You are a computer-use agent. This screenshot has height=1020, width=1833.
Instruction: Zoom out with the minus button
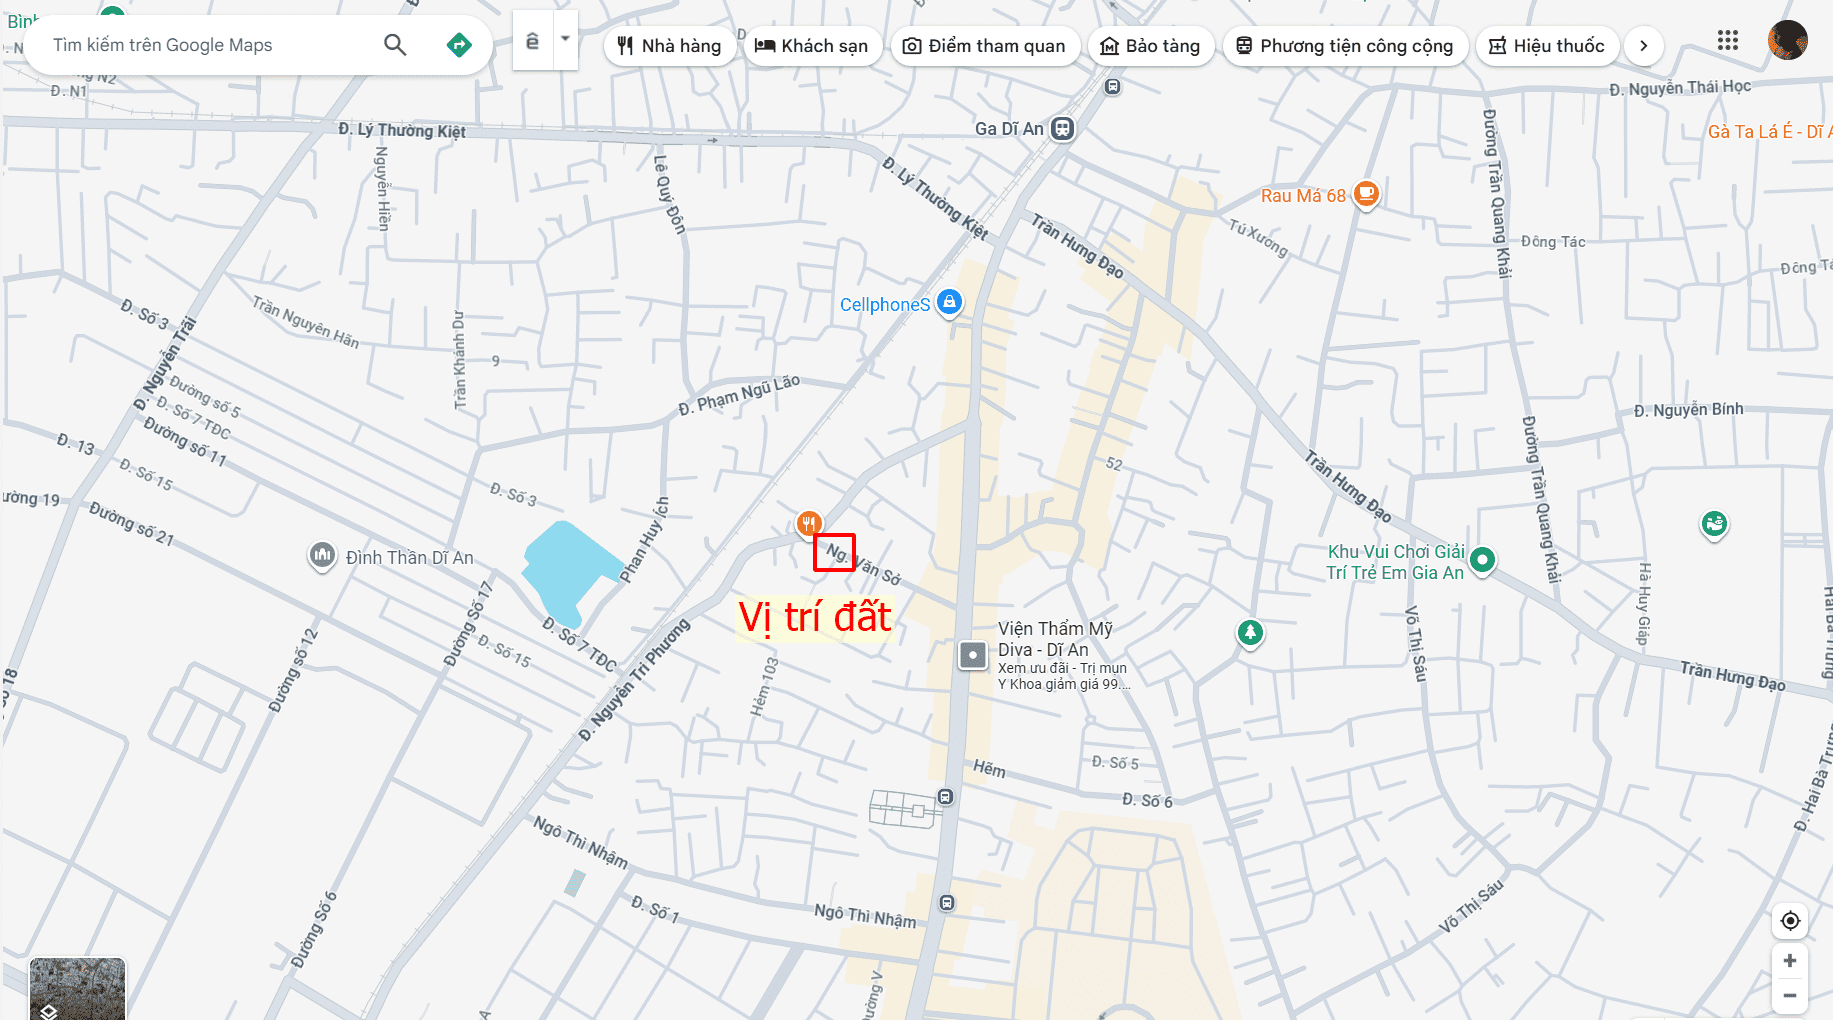coord(1790,996)
